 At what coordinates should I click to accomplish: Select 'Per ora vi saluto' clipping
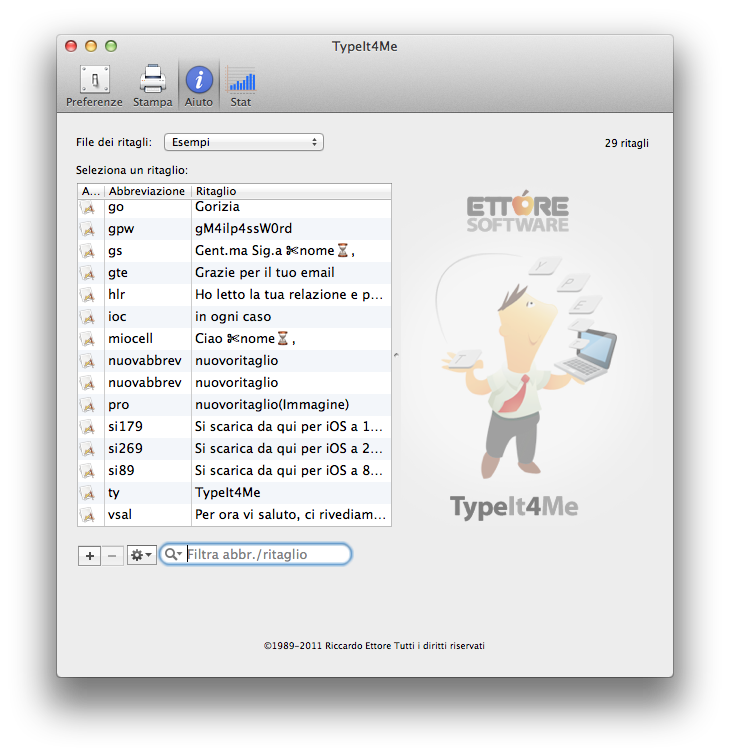tap(290, 515)
